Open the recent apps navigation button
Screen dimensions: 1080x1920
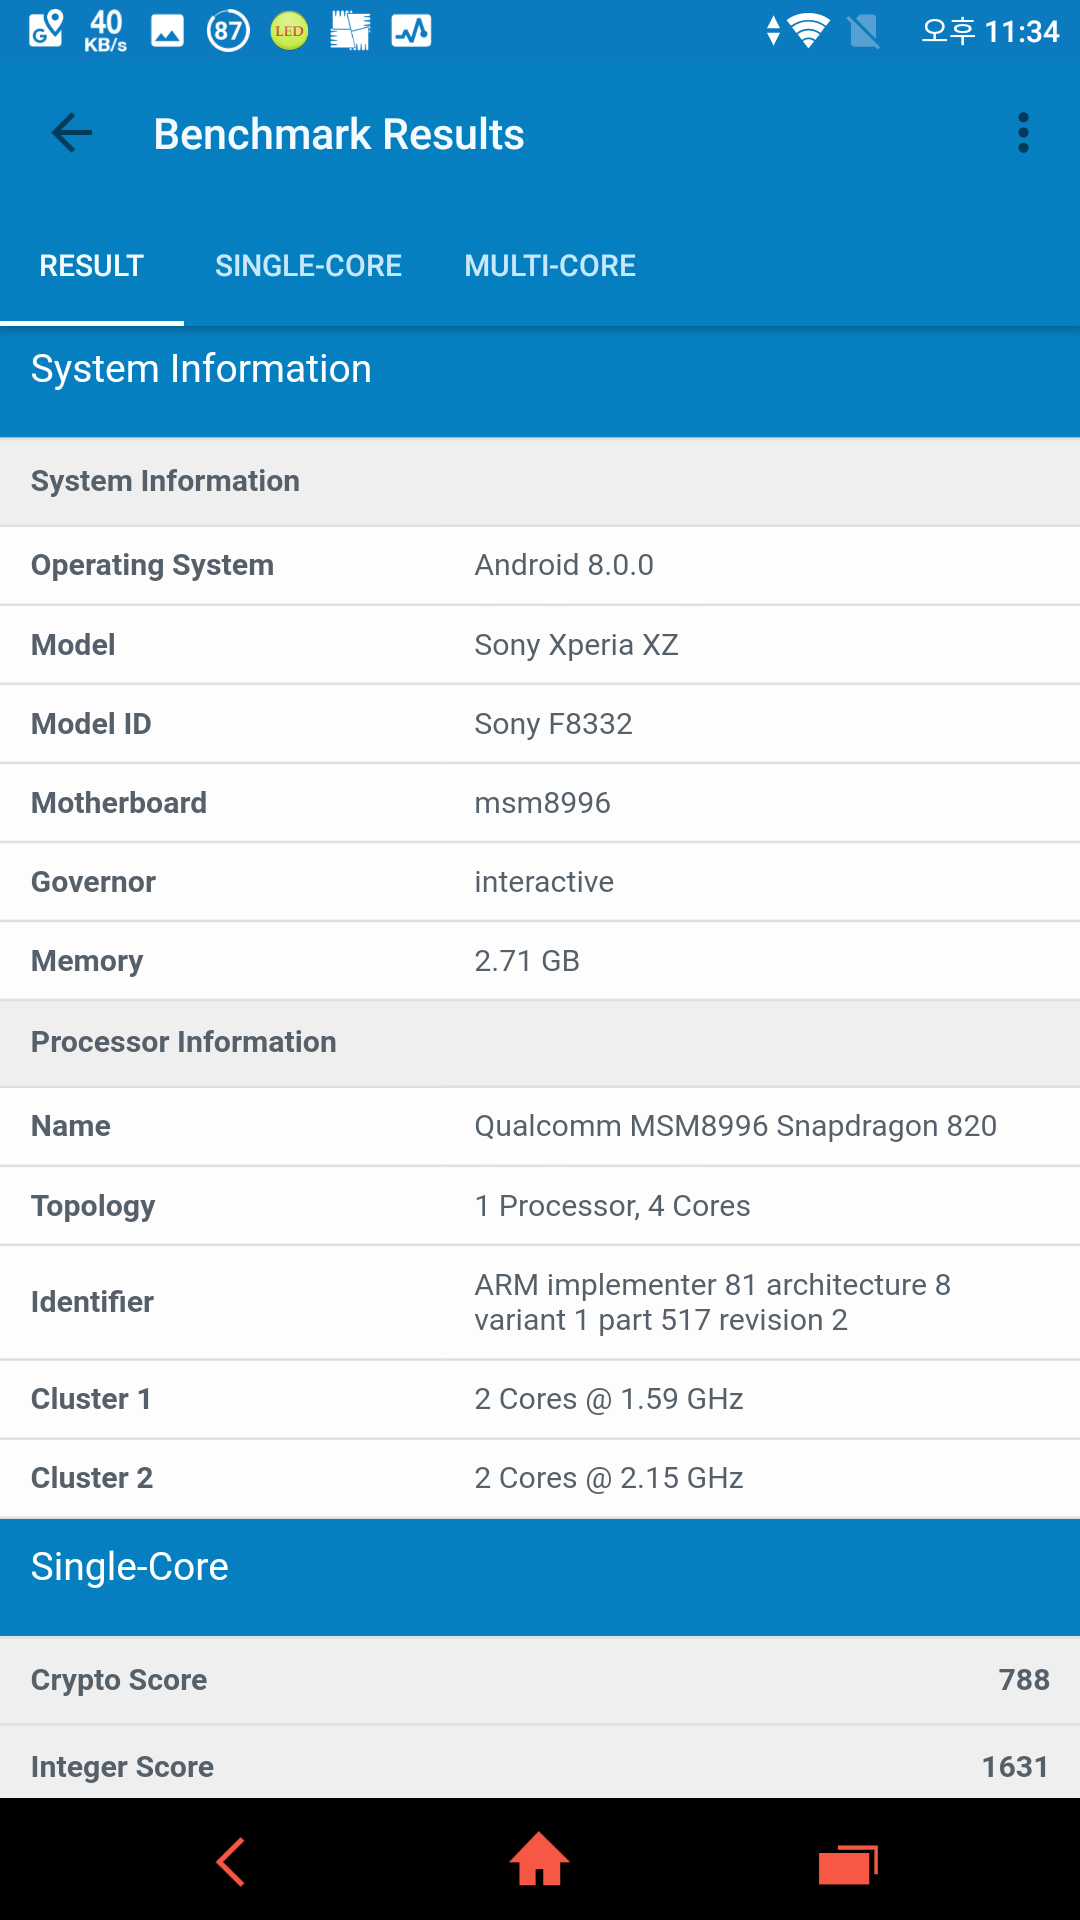(x=848, y=1865)
